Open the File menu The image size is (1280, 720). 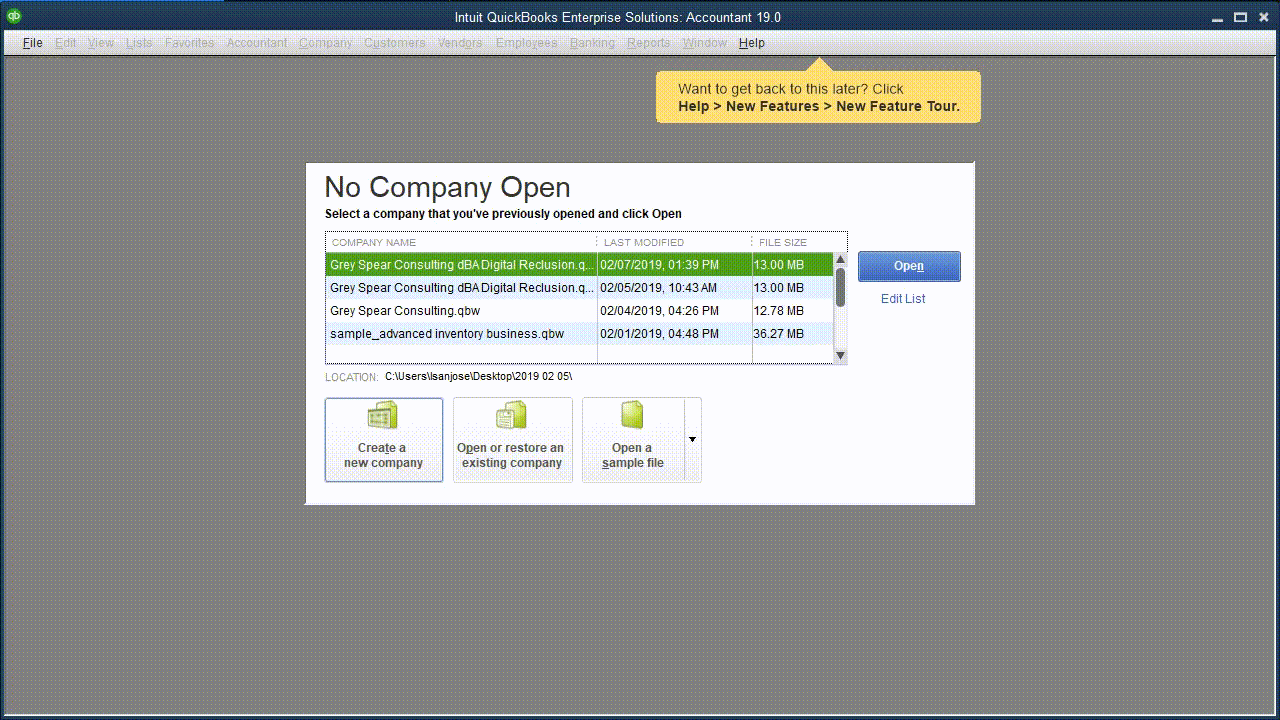33,43
